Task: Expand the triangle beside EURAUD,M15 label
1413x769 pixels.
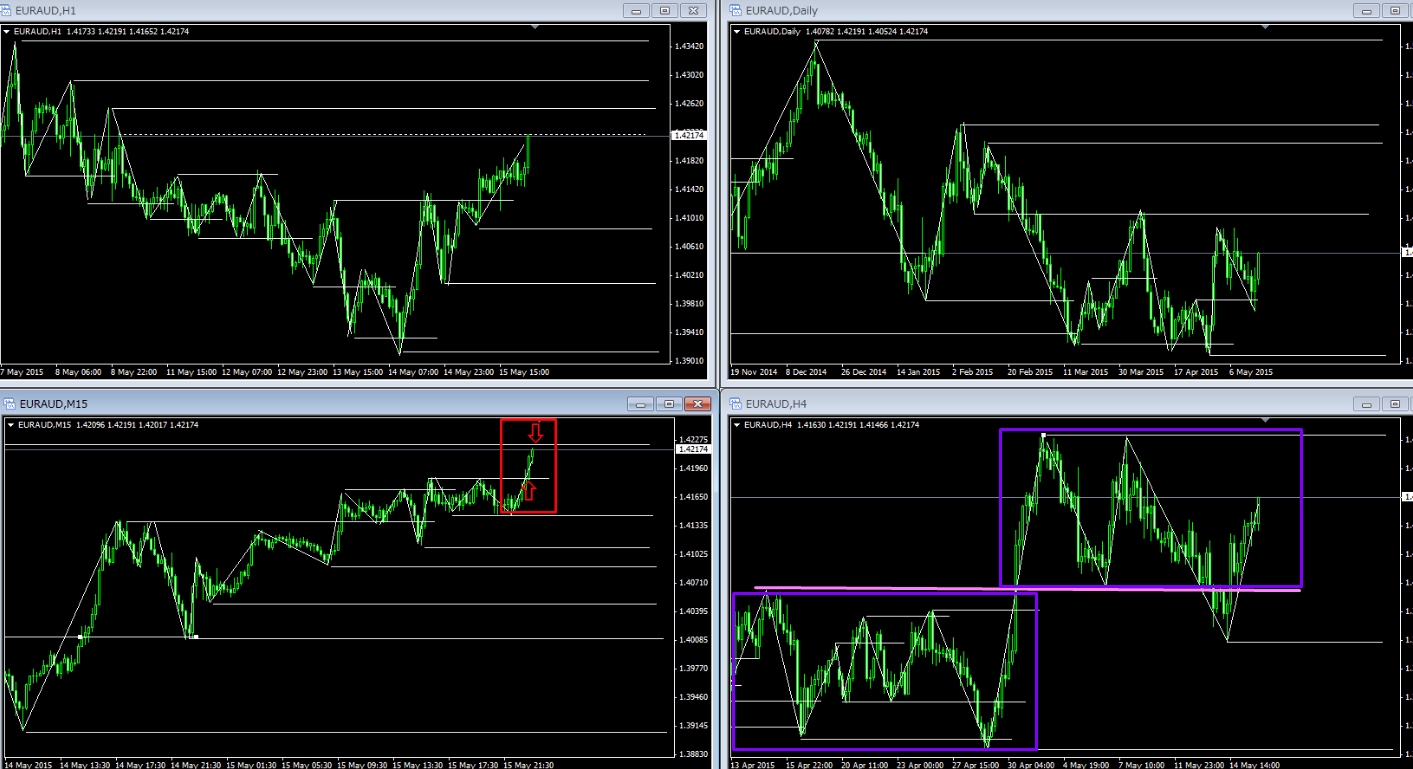Action: (9, 425)
